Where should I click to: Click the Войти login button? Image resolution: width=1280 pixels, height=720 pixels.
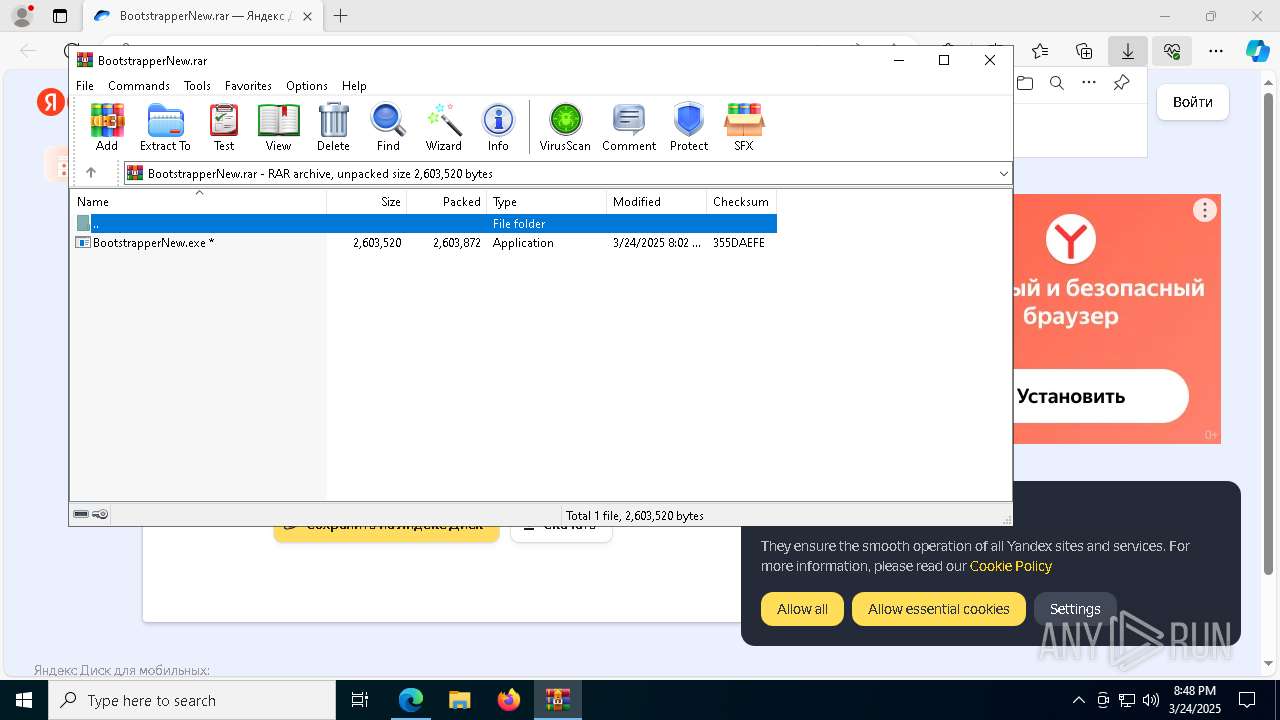tap(1193, 102)
